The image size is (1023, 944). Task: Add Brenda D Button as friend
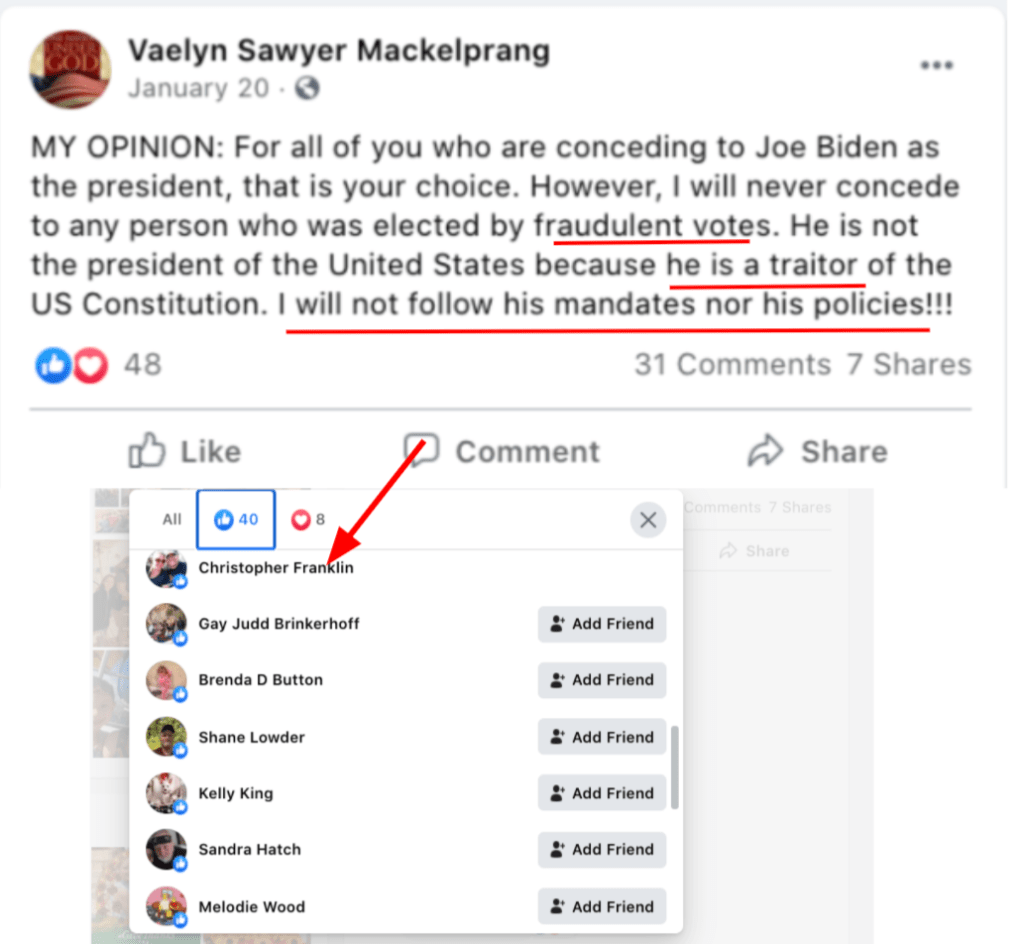pyautogui.click(x=602, y=680)
